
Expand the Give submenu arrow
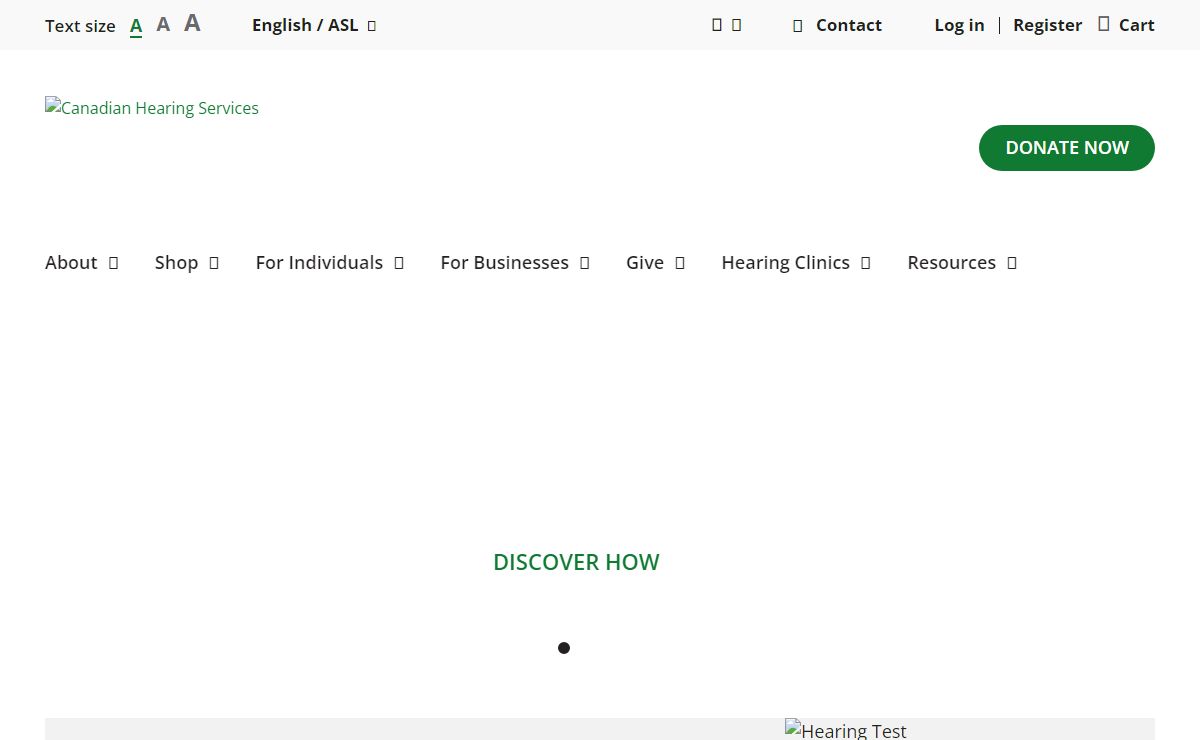(680, 263)
